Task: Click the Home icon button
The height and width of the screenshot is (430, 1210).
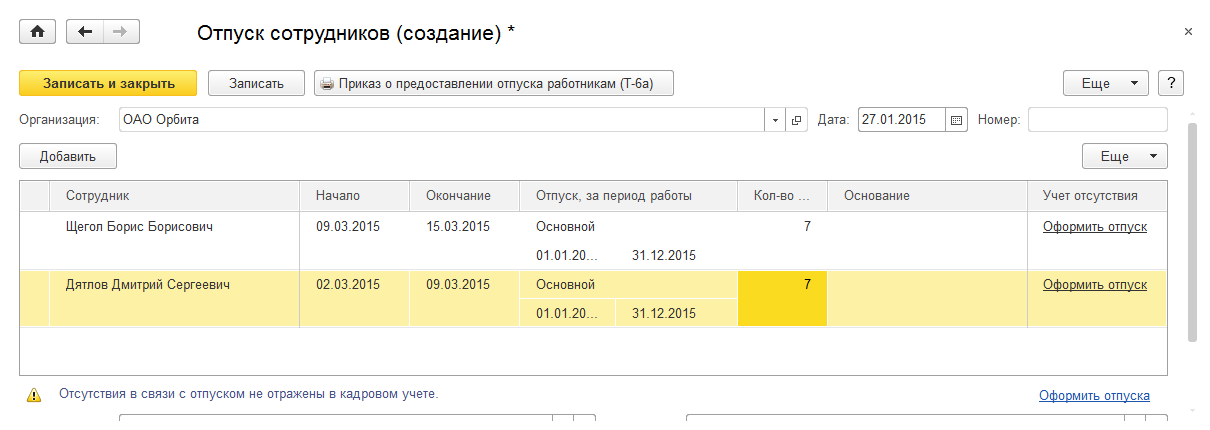Action: point(38,32)
